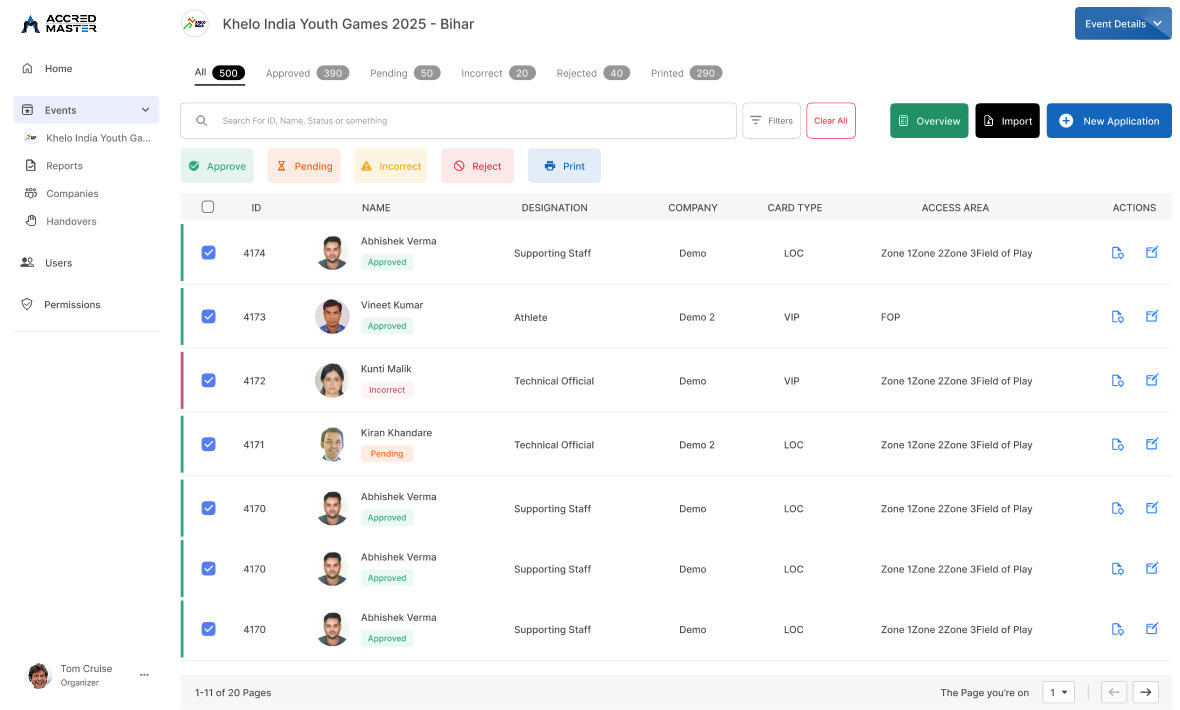Open Khelo India Youth Ga... sidebar item
1180x710 pixels.
(x=87, y=138)
